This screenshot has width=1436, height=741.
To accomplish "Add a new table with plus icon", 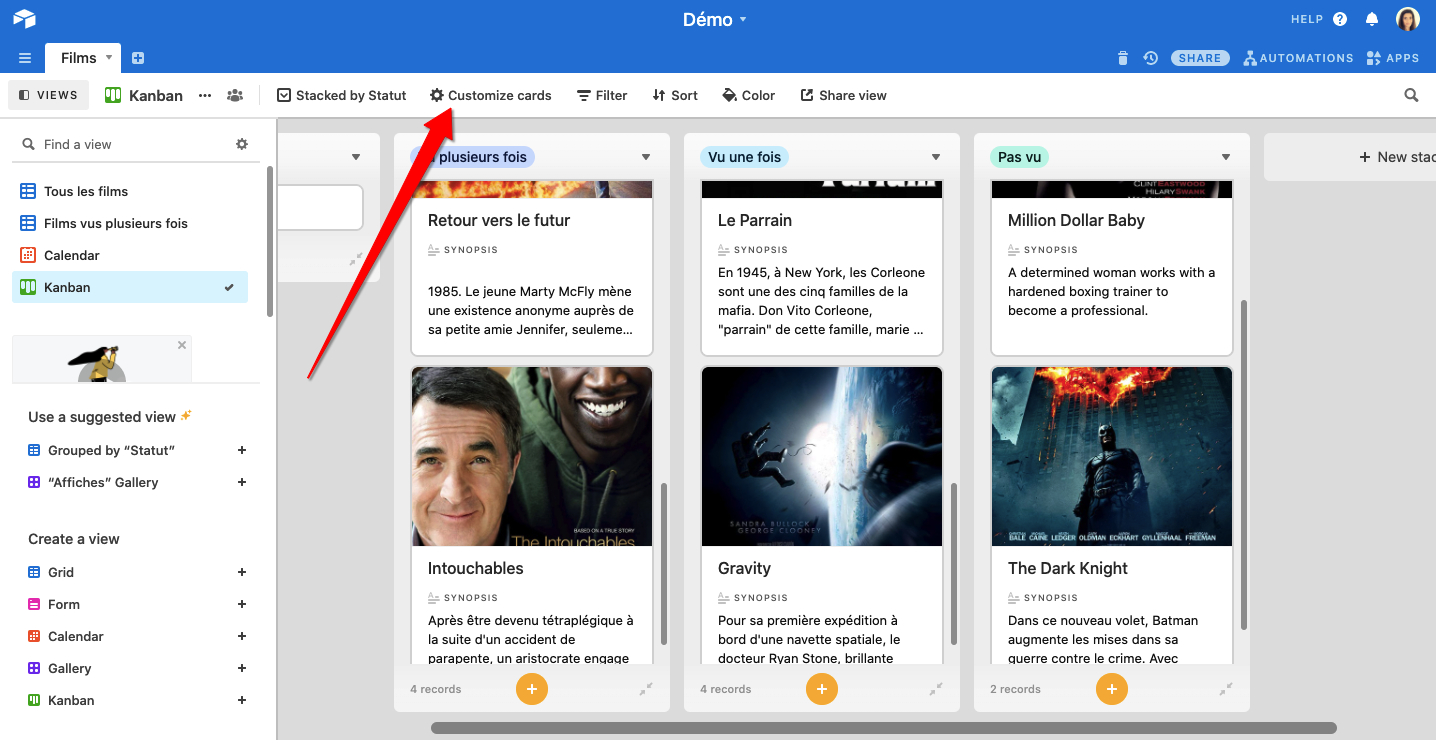I will [138, 58].
